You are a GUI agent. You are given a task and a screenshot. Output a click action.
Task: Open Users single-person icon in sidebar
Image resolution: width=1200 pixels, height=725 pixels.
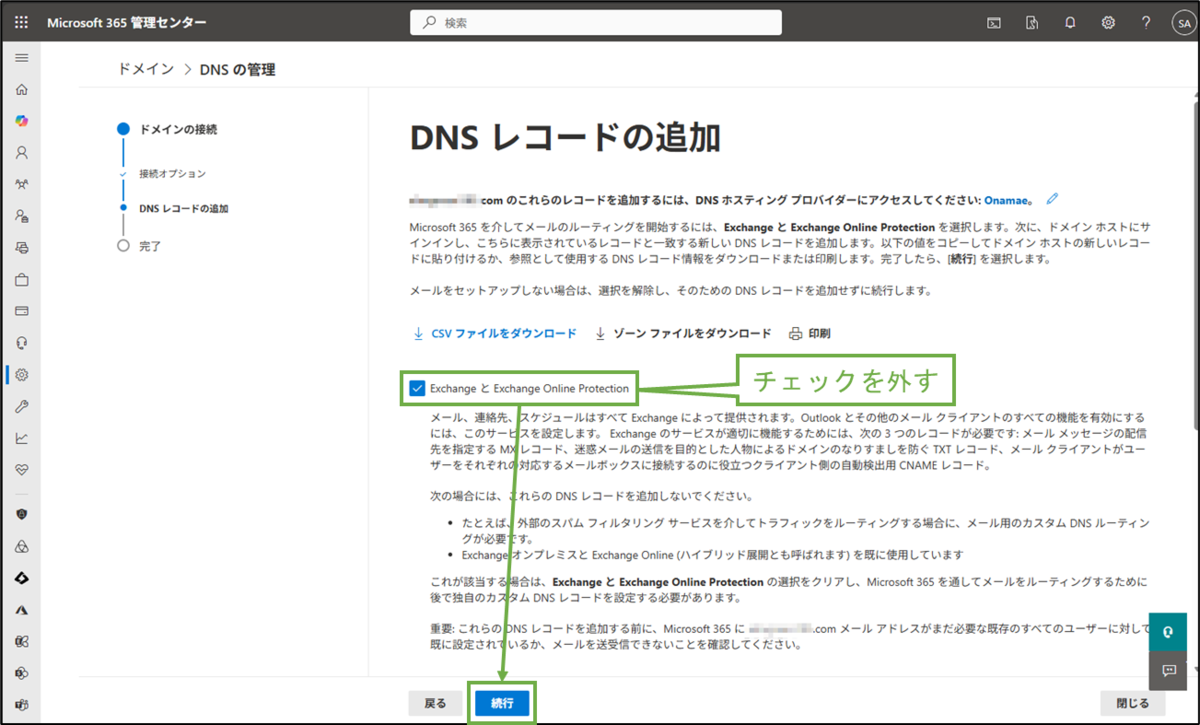pos(21,153)
